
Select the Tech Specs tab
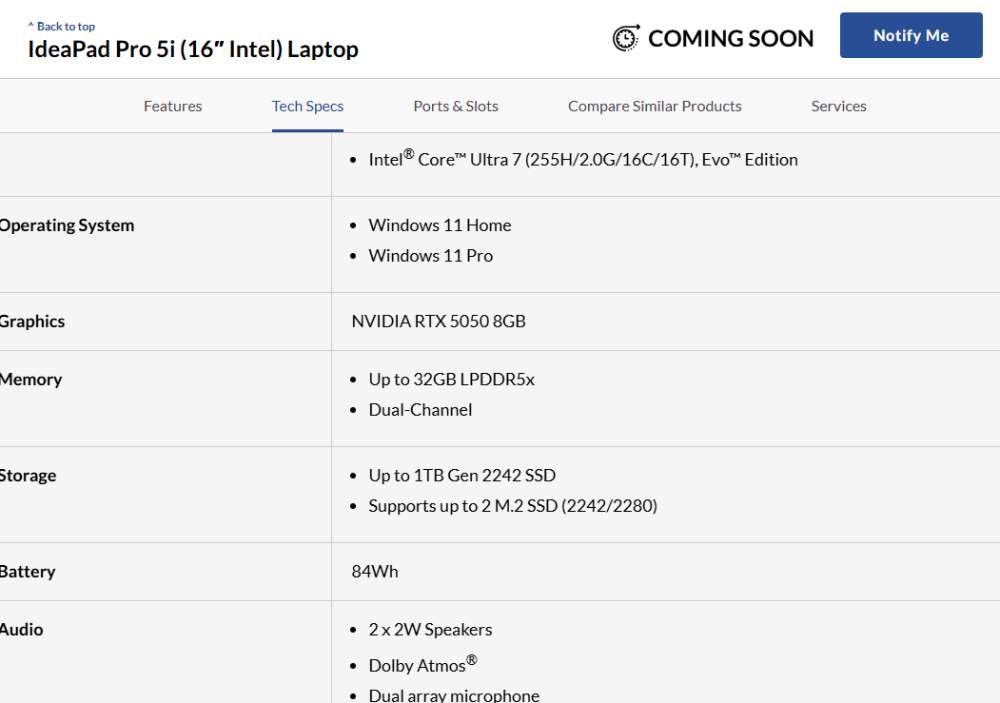[x=307, y=106]
